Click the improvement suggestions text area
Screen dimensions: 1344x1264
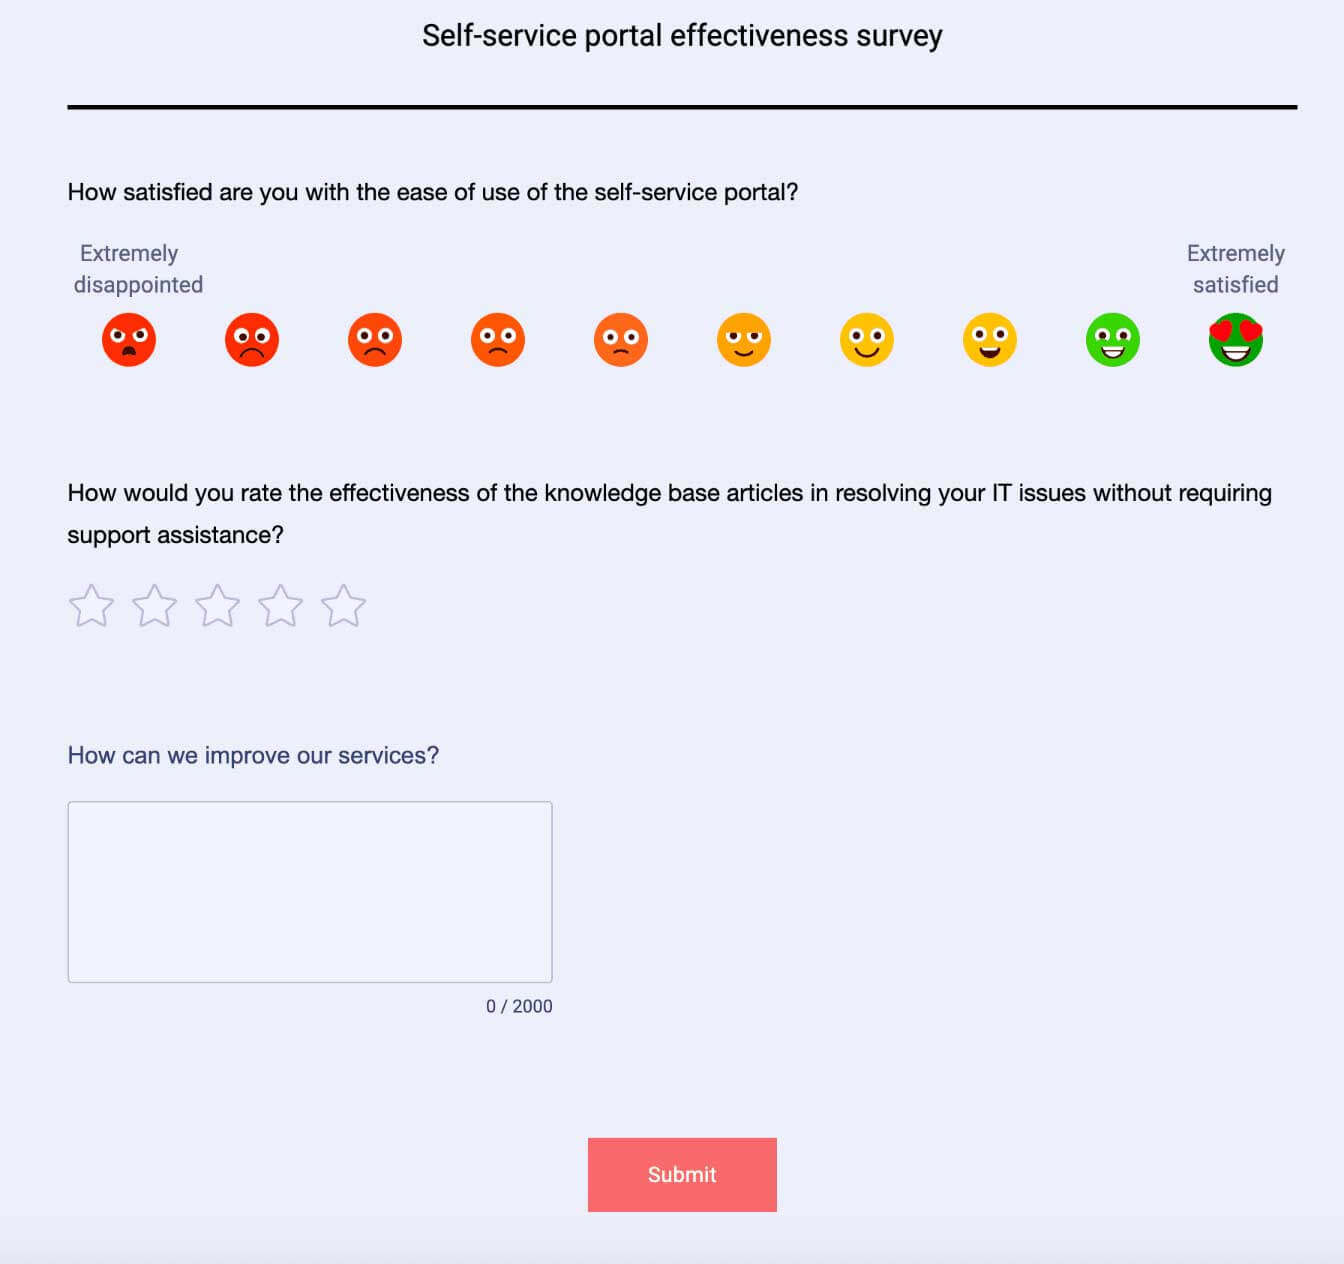310,890
